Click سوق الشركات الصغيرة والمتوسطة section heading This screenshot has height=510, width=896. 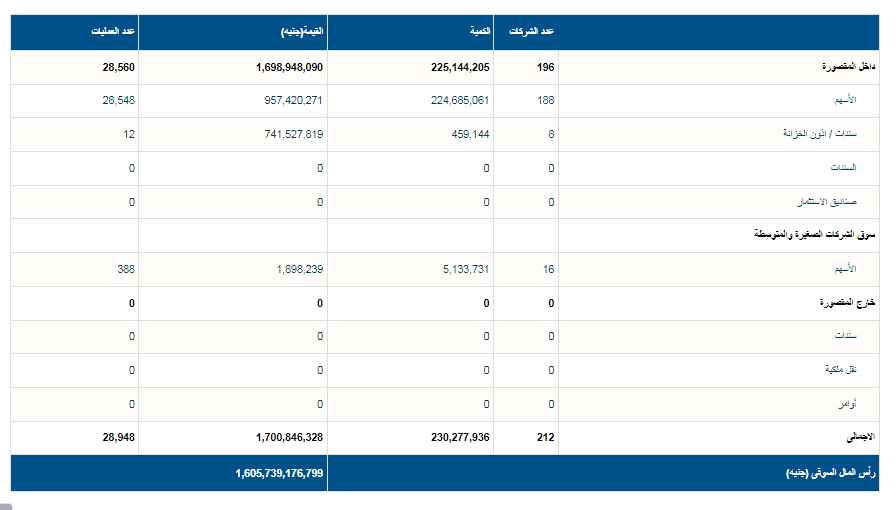click(814, 235)
